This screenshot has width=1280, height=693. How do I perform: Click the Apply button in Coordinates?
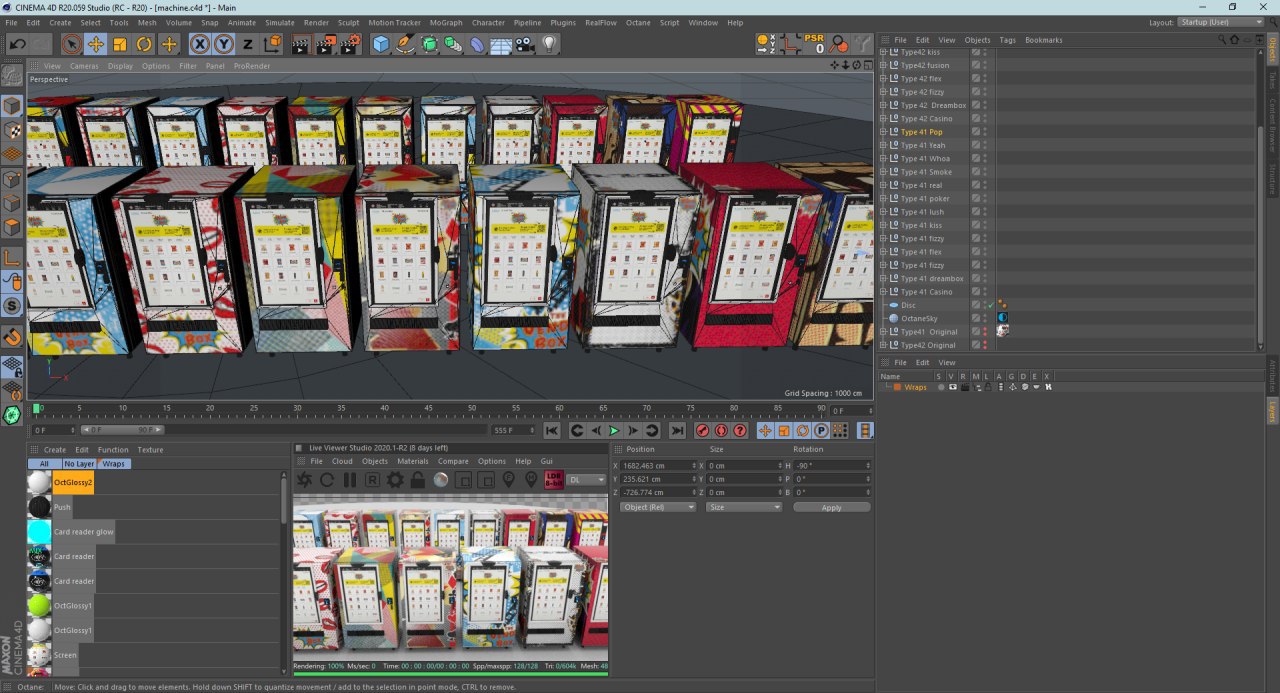click(831, 507)
